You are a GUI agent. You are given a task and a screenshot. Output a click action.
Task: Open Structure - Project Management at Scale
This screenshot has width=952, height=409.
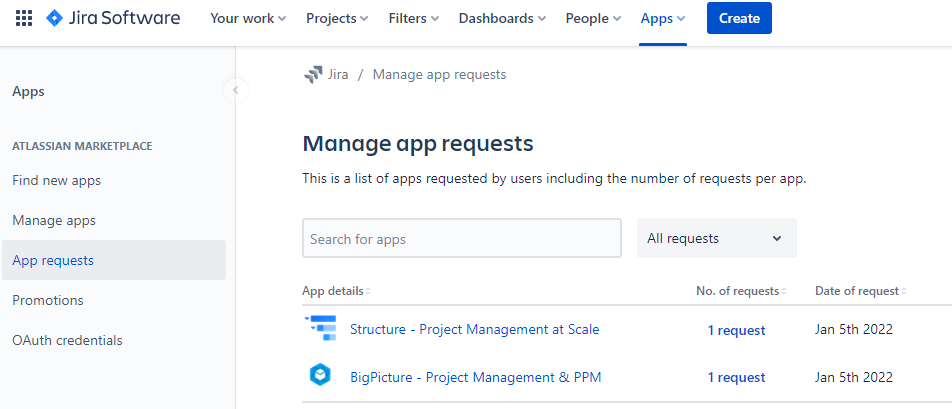click(x=475, y=330)
